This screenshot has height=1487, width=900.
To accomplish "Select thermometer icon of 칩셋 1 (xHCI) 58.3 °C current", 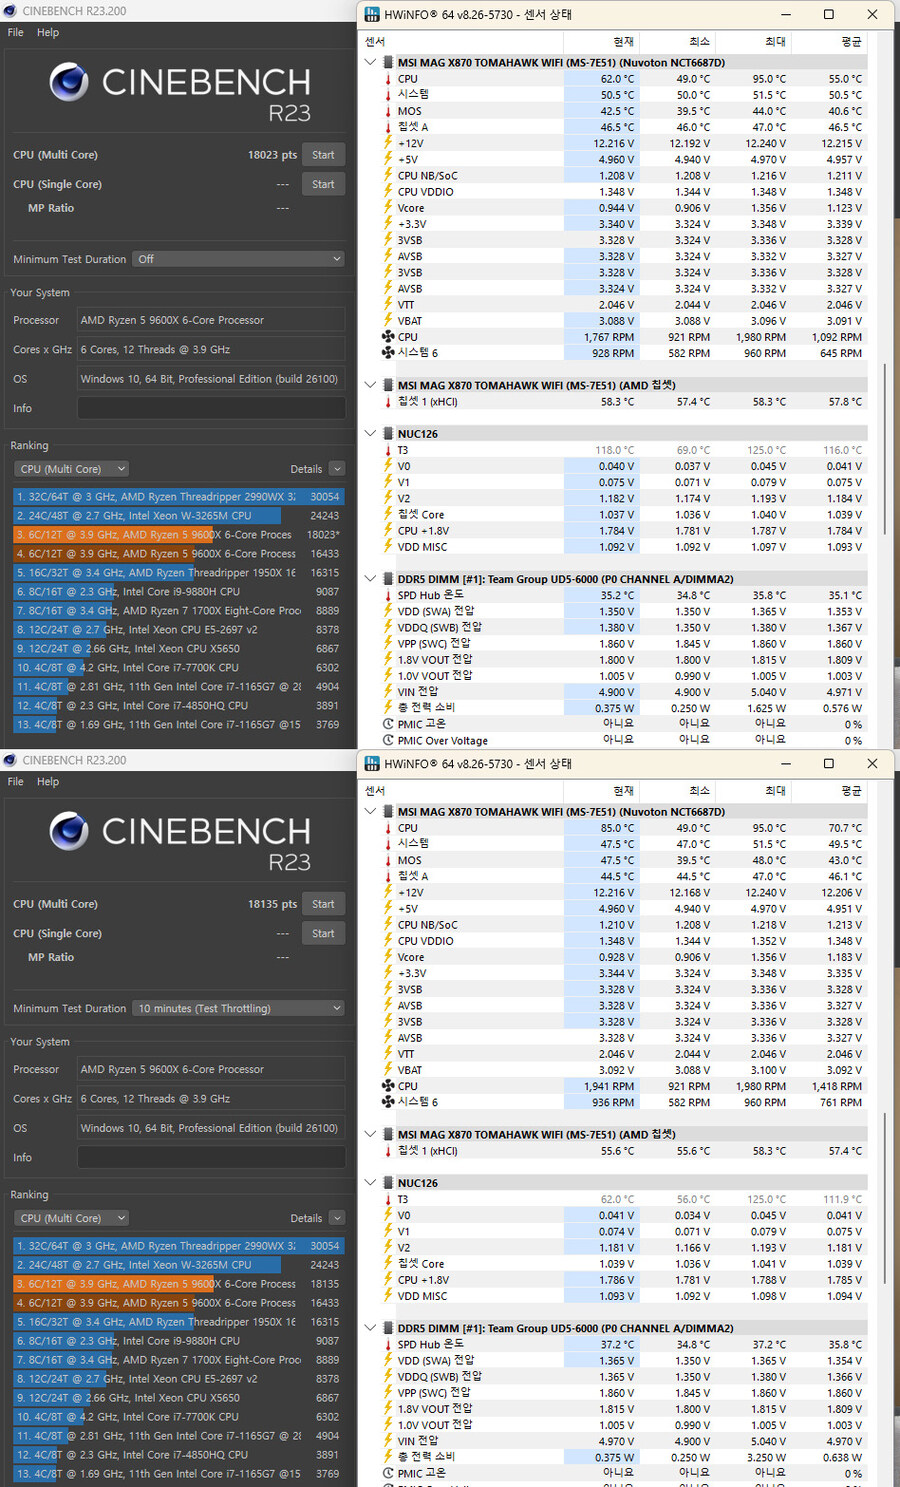I will click(388, 402).
